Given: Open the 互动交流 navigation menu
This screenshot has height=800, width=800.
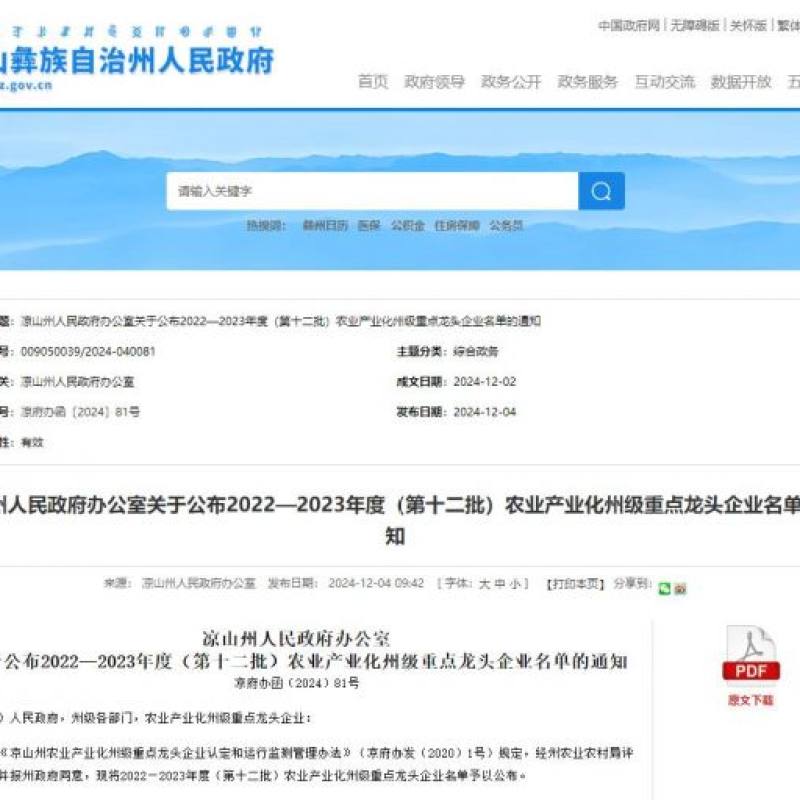Looking at the screenshot, I should [664, 82].
